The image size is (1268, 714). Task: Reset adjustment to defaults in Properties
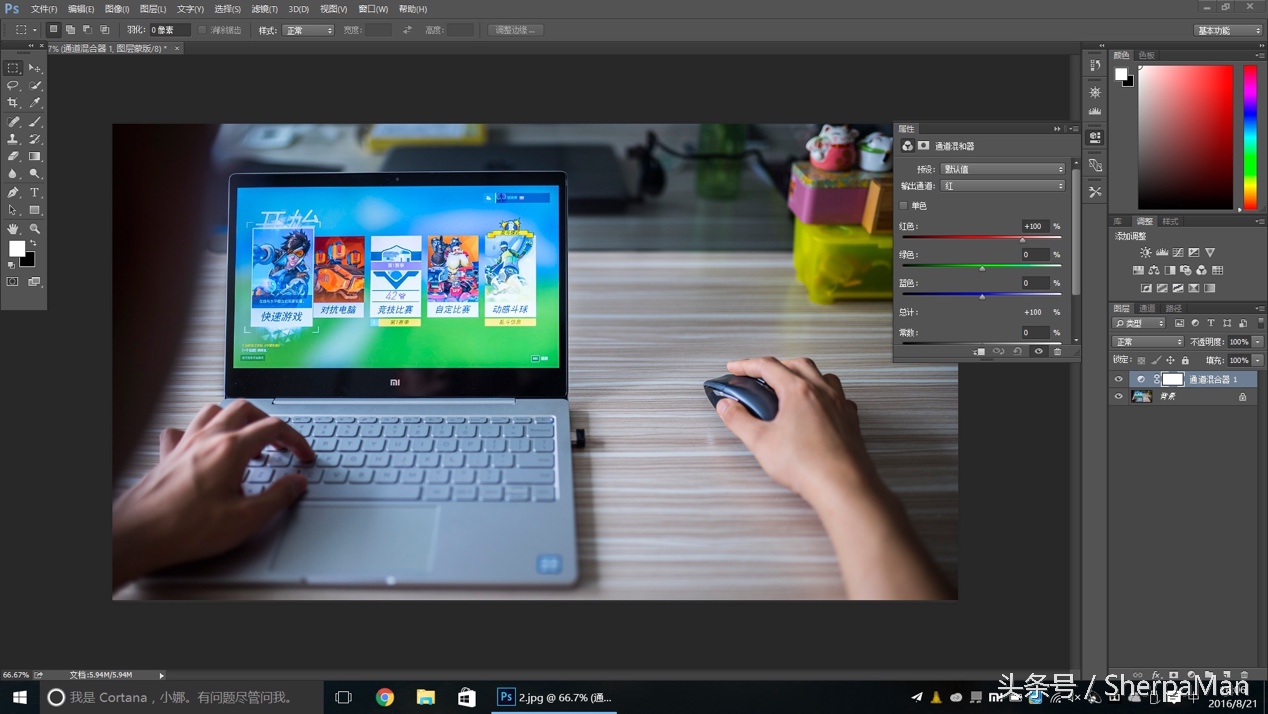pos(1017,352)
